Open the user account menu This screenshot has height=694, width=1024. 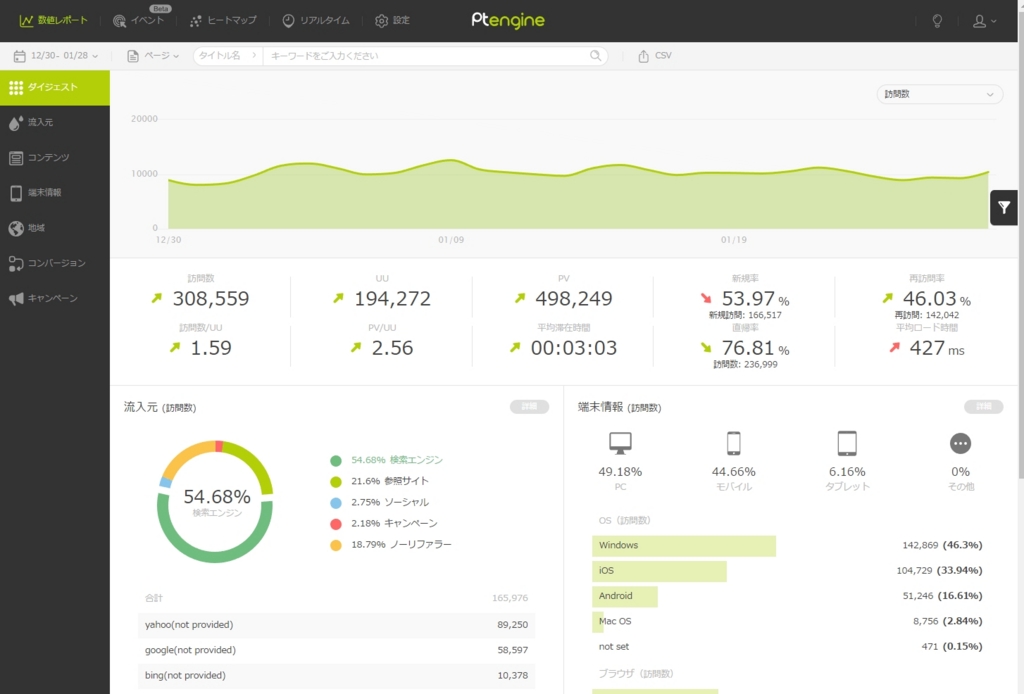point(984,21)
